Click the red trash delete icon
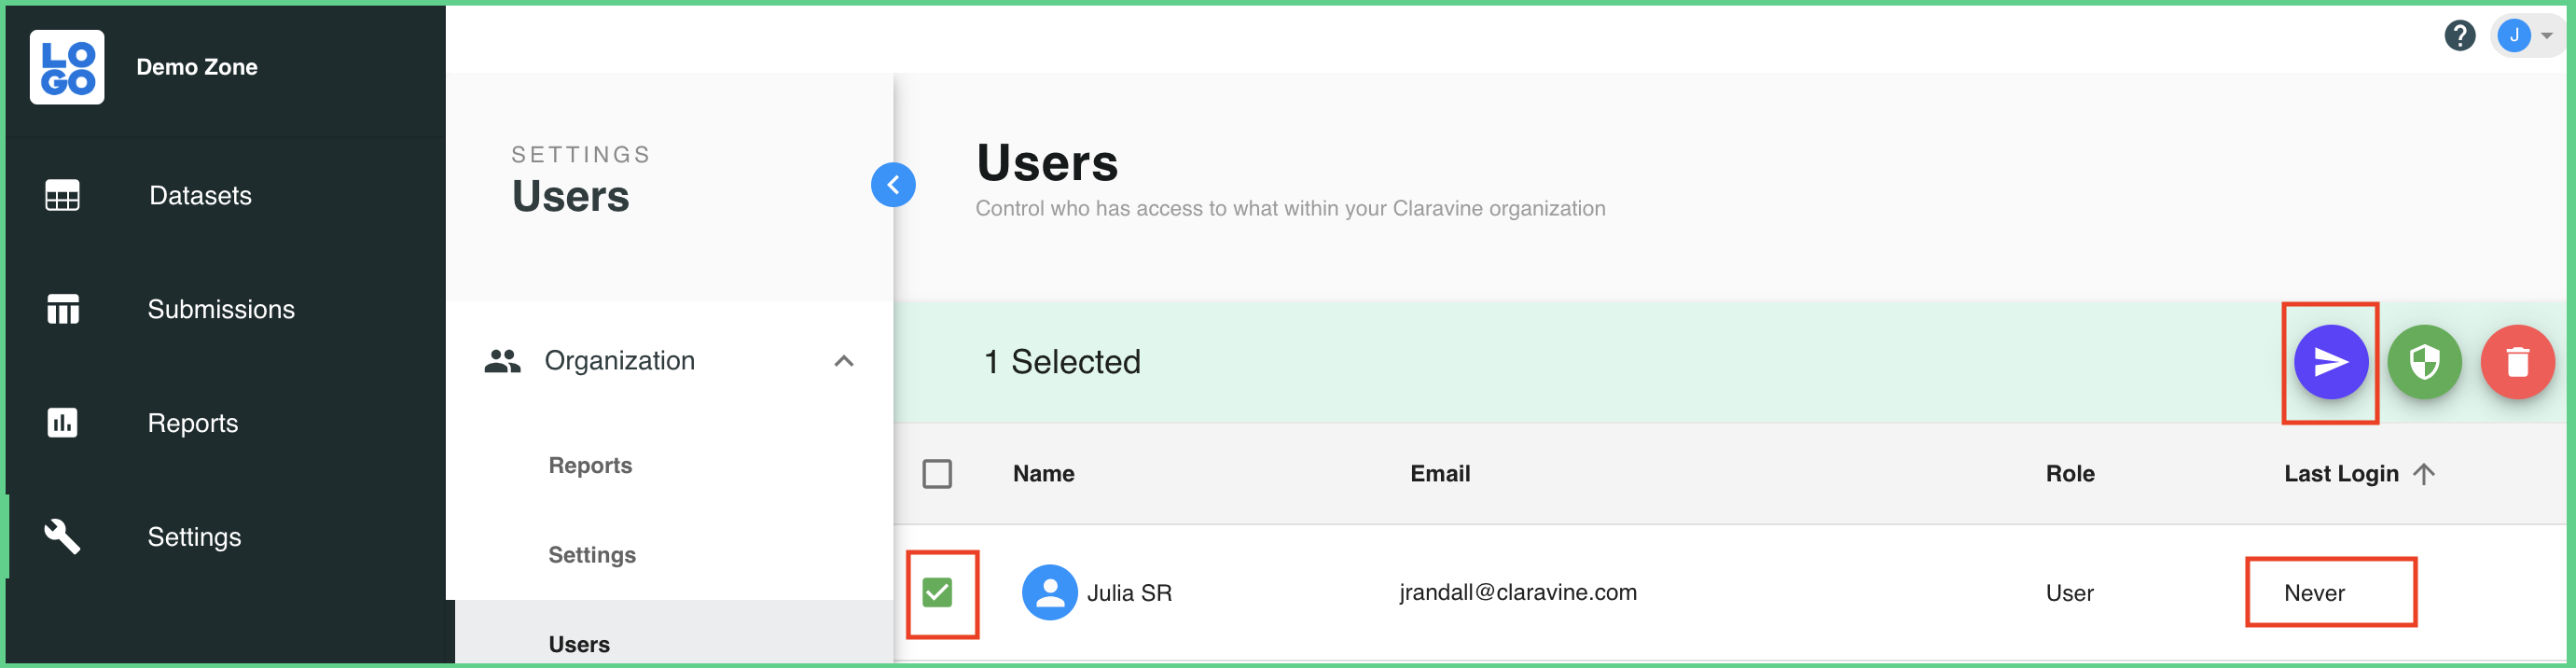This screenshot has height=668, width=2576. (x=2517, y=362)
